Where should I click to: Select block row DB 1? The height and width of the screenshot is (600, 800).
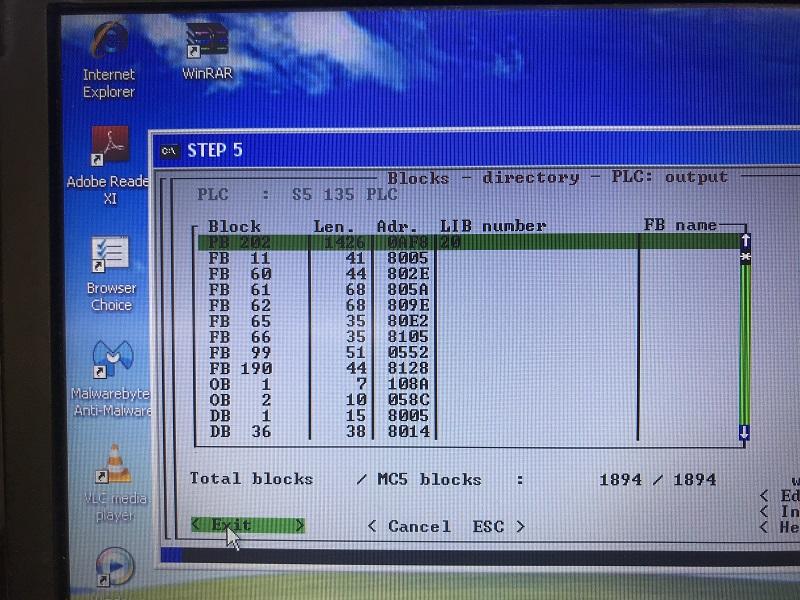(x=468, y=416)
